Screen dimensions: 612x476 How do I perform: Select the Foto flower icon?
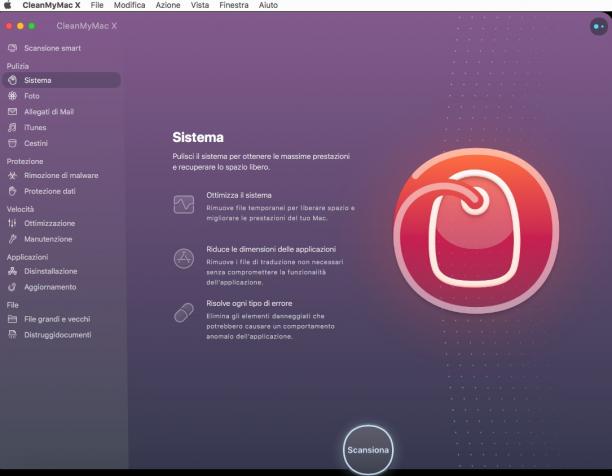(x=12, y=96)
